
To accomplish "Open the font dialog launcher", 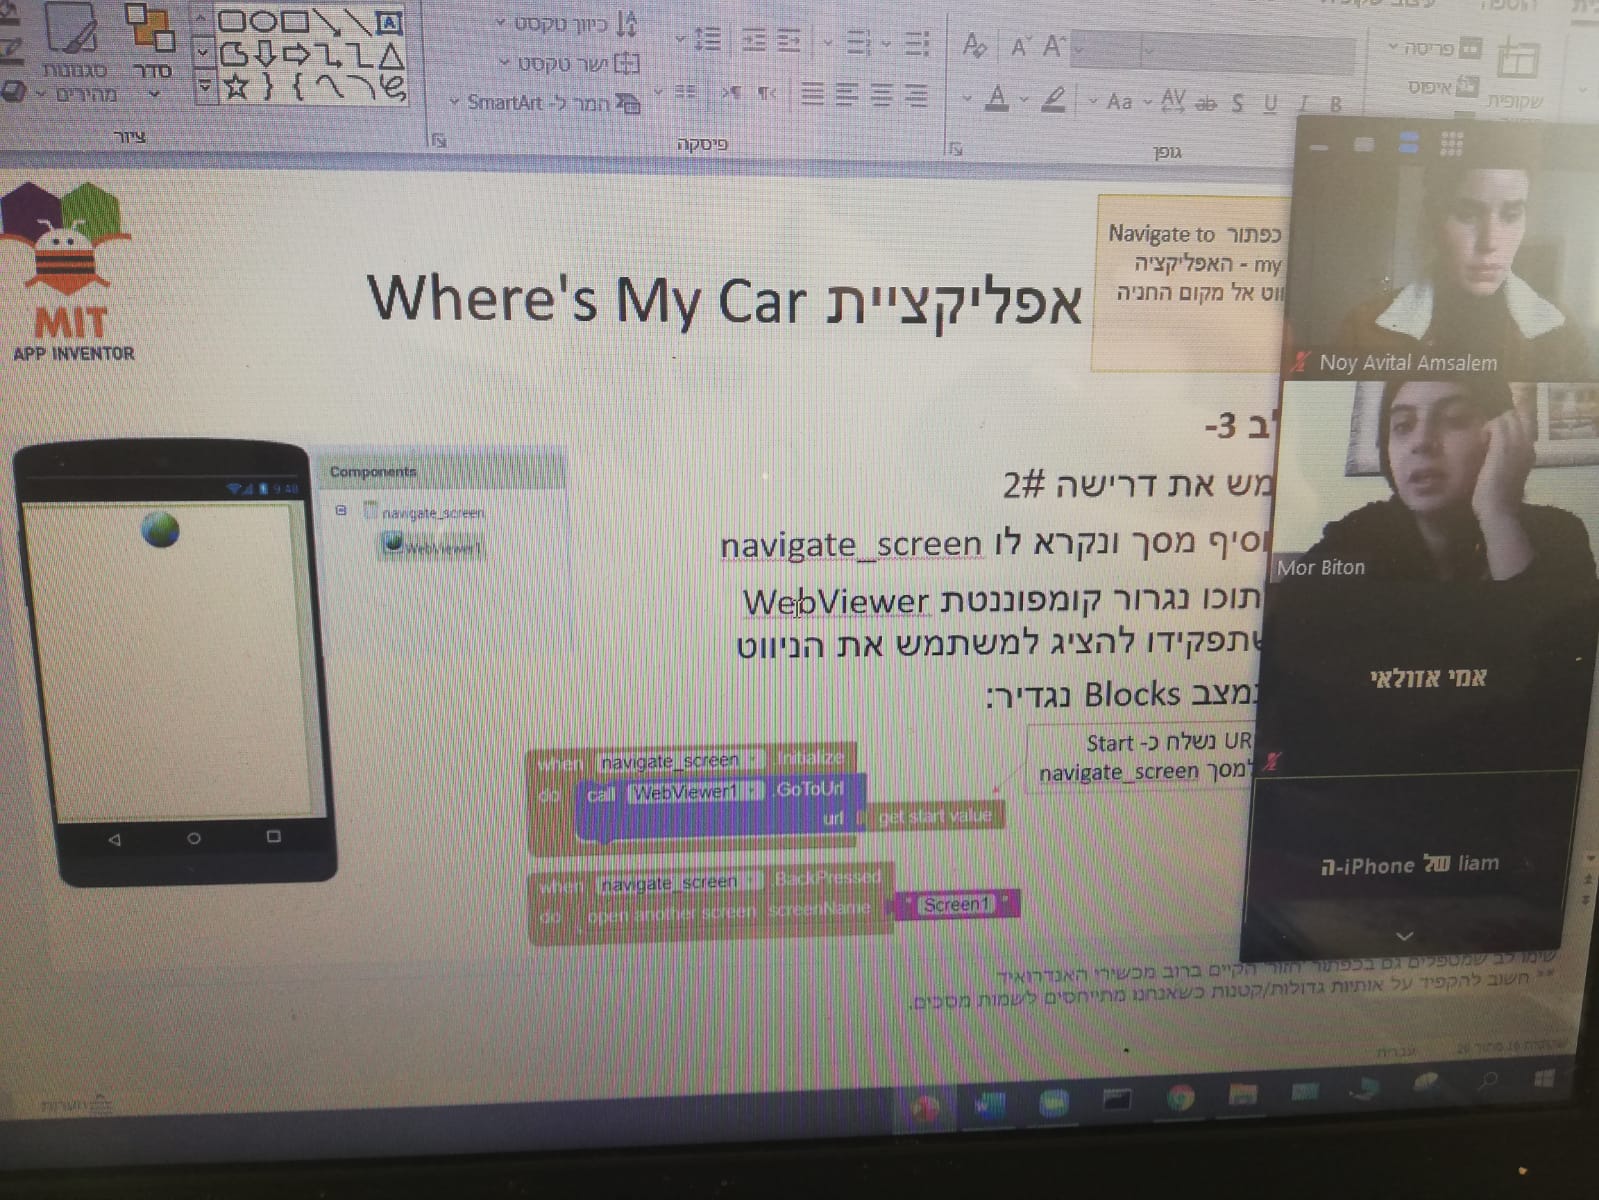I will (955, 149).
